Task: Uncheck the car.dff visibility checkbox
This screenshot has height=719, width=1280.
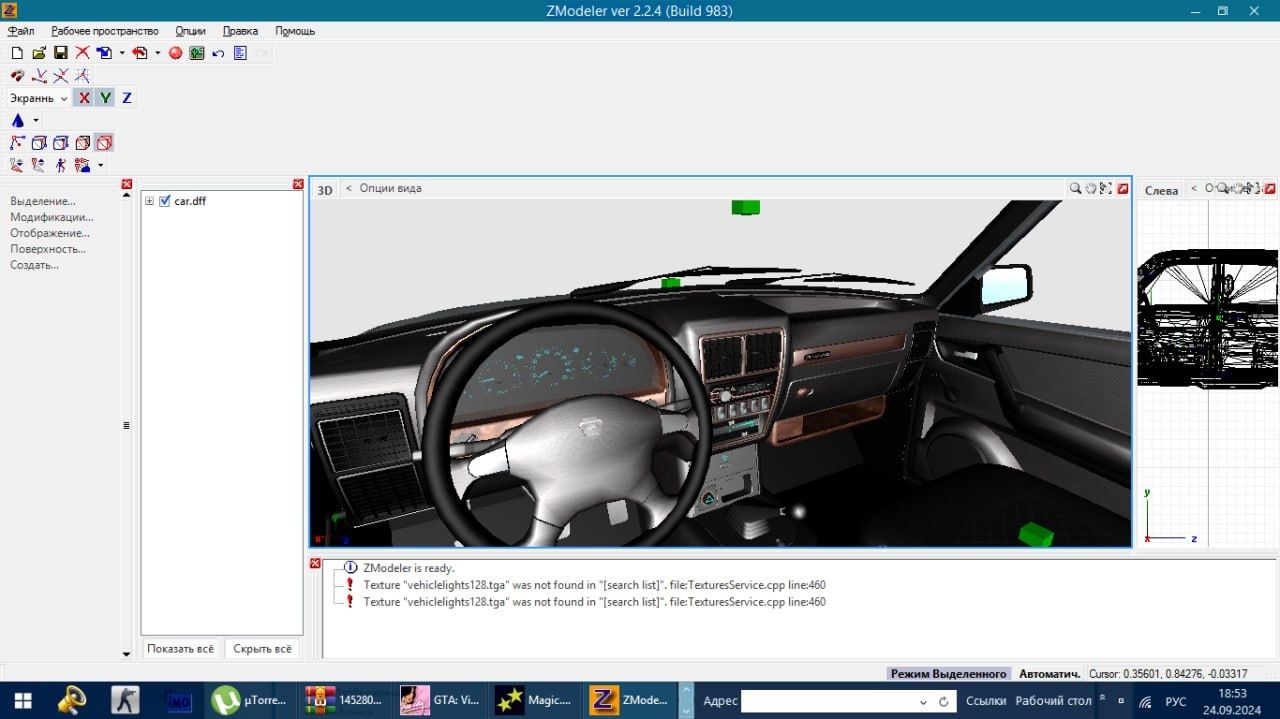Action: pyautogui.click(x=165, y=201)
